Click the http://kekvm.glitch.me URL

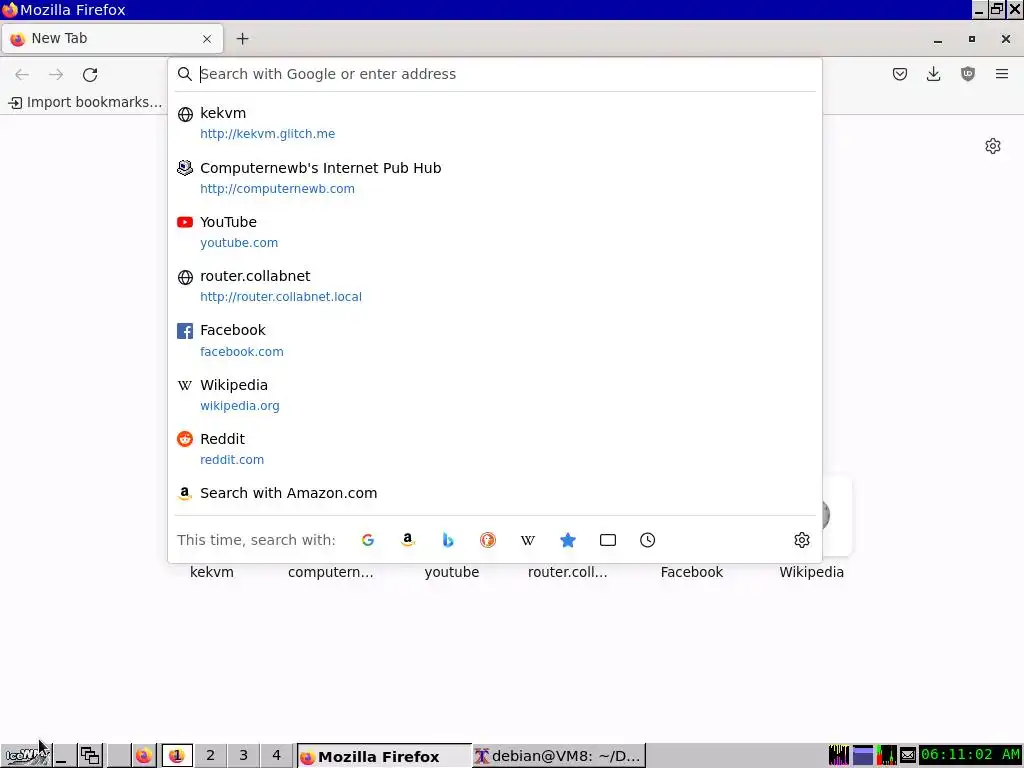tap(267, 134)
